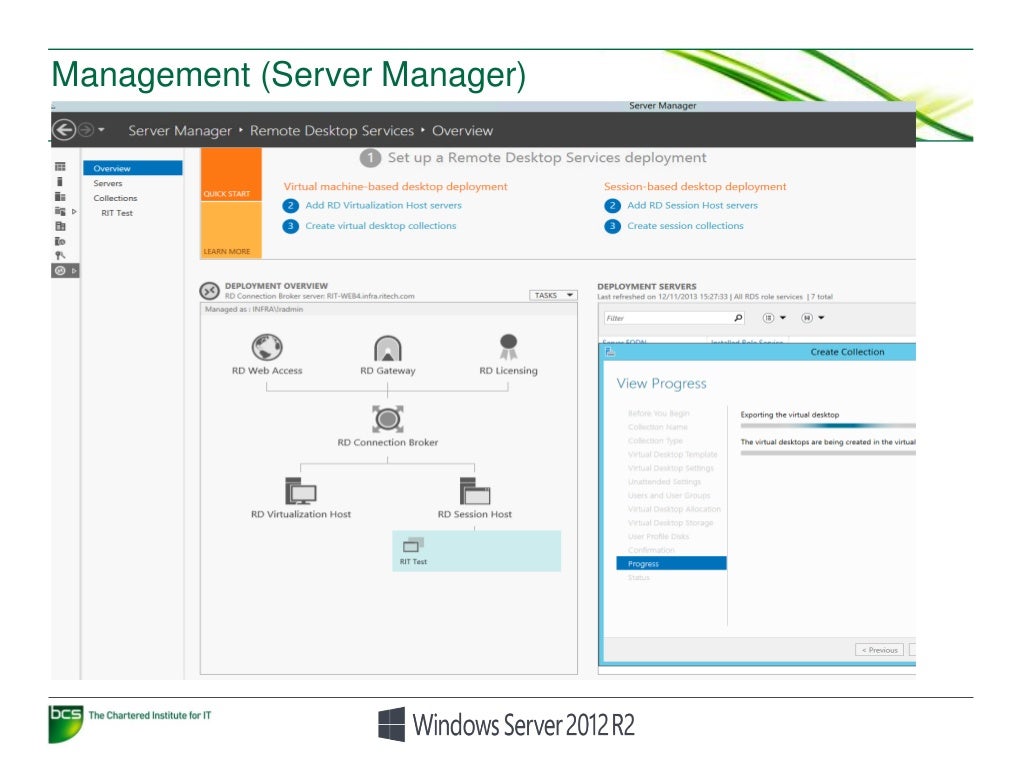Click the list view options round icon
1024x768 pixels.
coord(768,318)
